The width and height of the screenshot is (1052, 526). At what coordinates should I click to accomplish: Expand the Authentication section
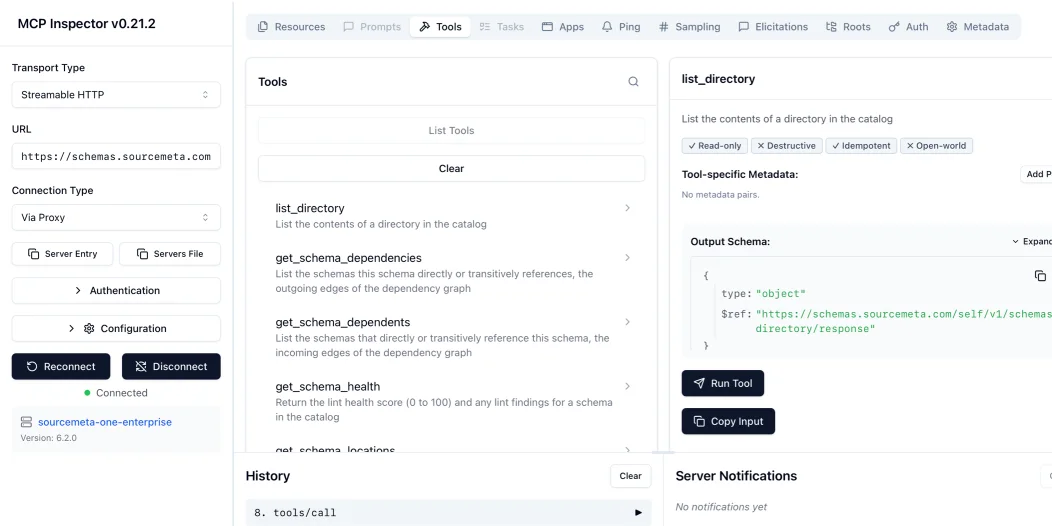(116, 291)
